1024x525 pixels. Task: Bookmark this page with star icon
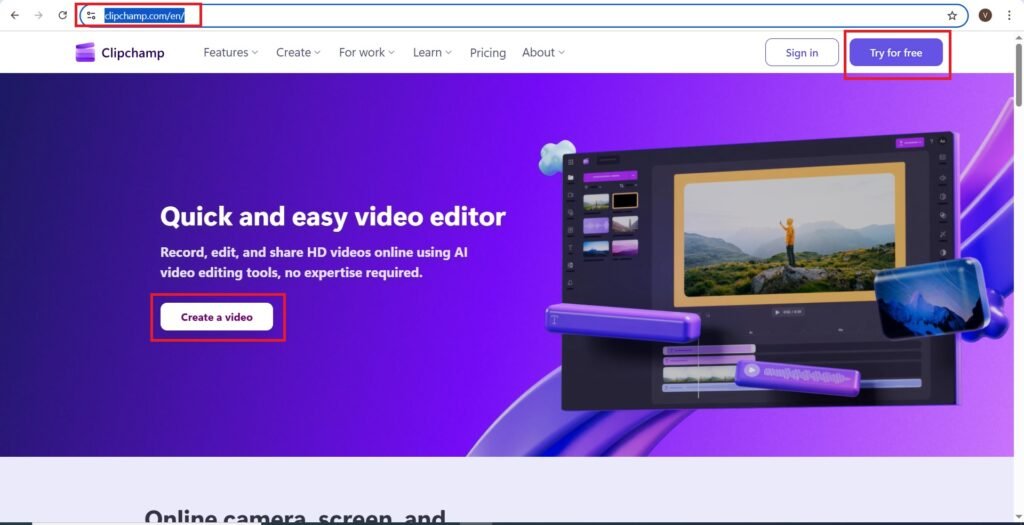pos(952,15)
